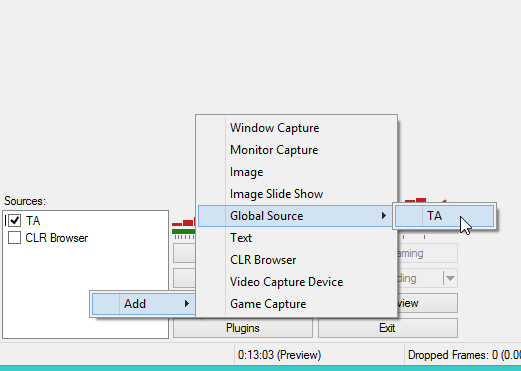Enable the CLR Browser source checkbox

tap(14, 238)
